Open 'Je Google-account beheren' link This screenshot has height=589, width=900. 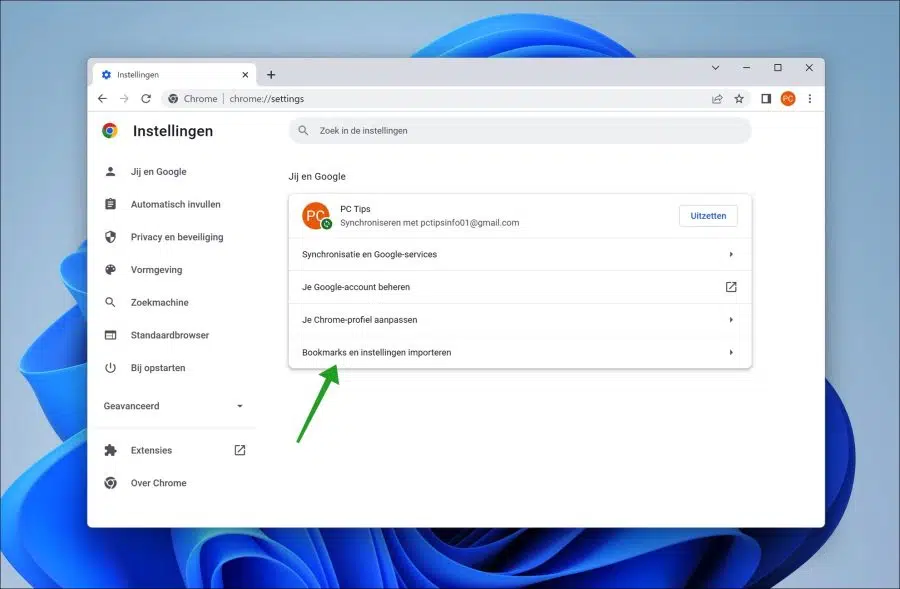tap(520, 287)
